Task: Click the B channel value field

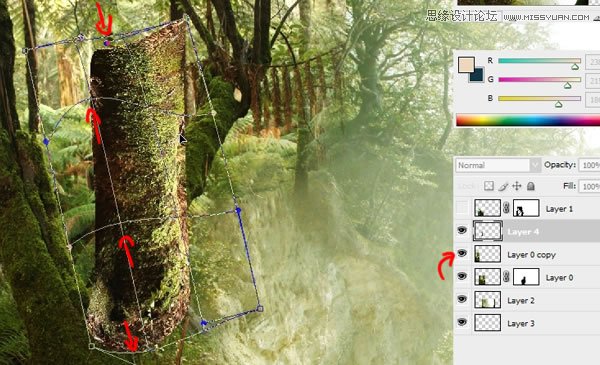Action: (x=593, y=100)
